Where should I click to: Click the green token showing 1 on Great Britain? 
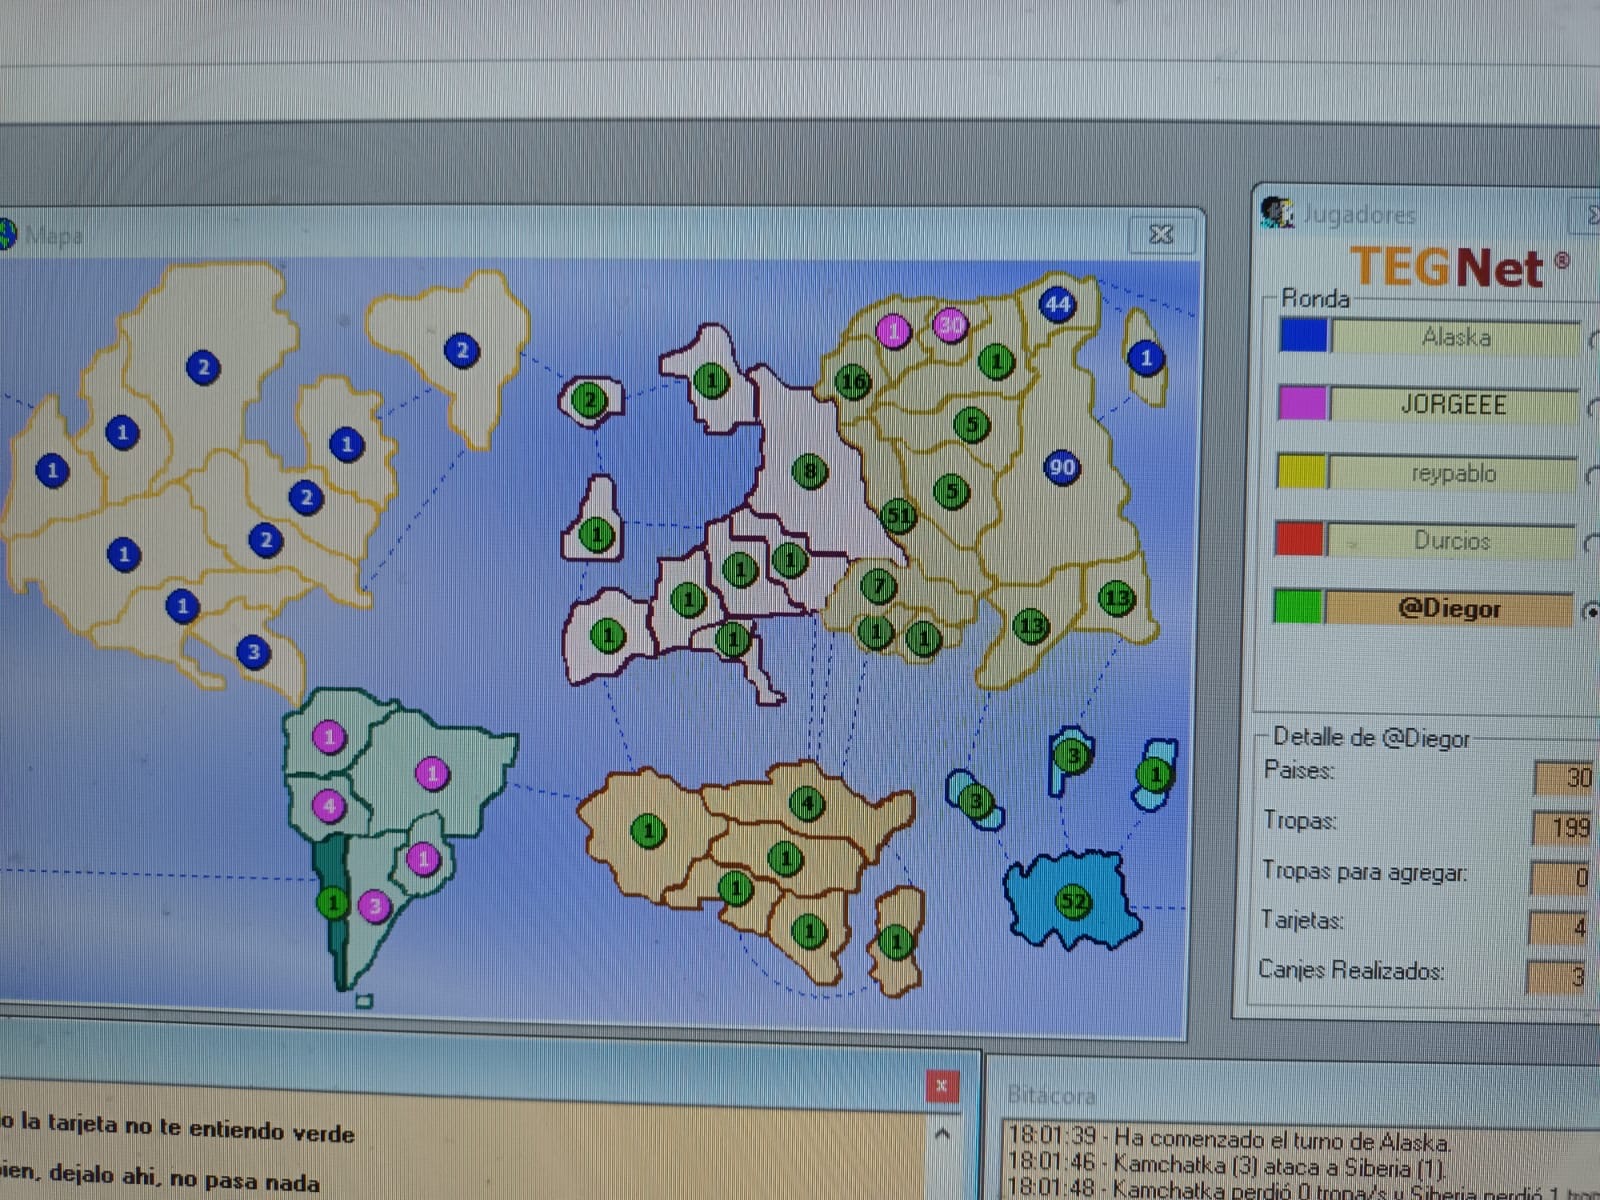596,534
